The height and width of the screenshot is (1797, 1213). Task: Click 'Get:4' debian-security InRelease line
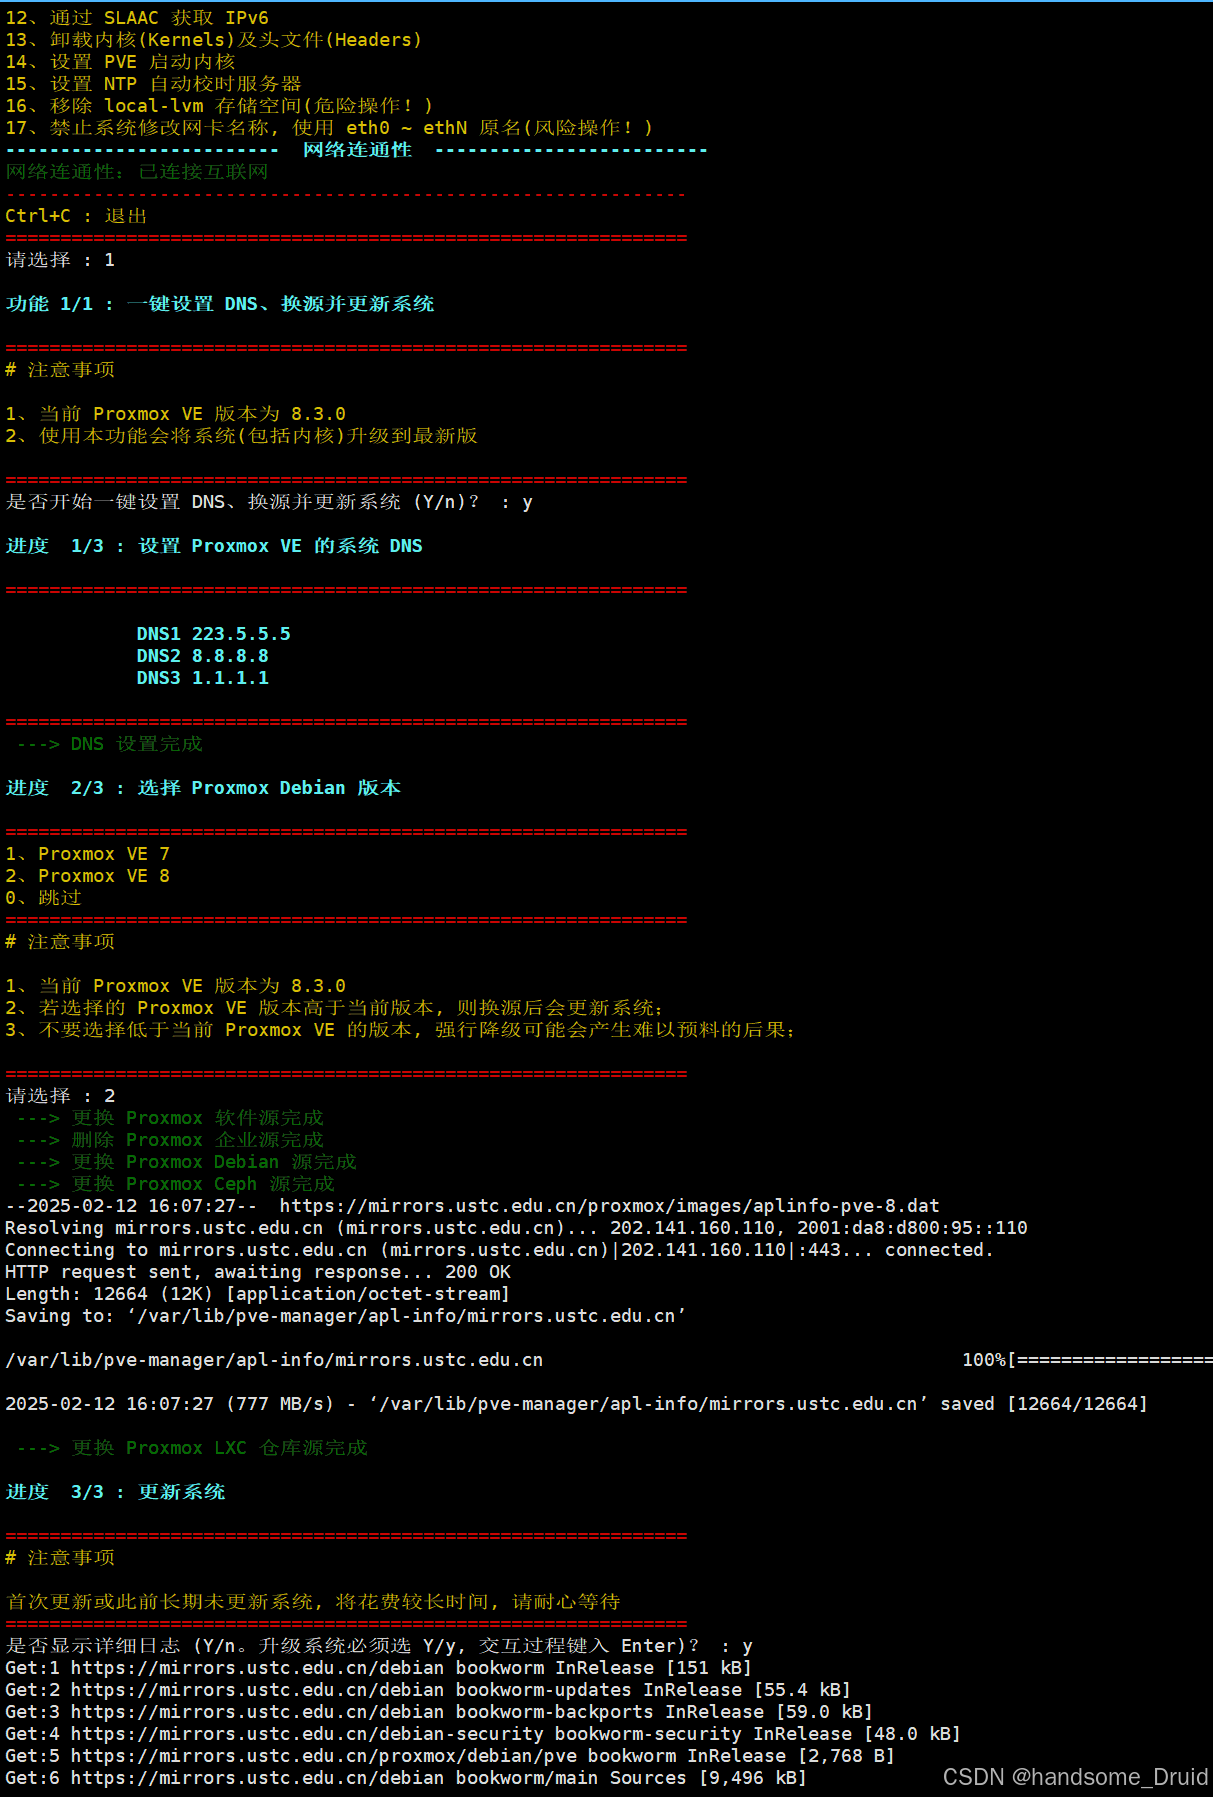click(x=483, y=1734)
